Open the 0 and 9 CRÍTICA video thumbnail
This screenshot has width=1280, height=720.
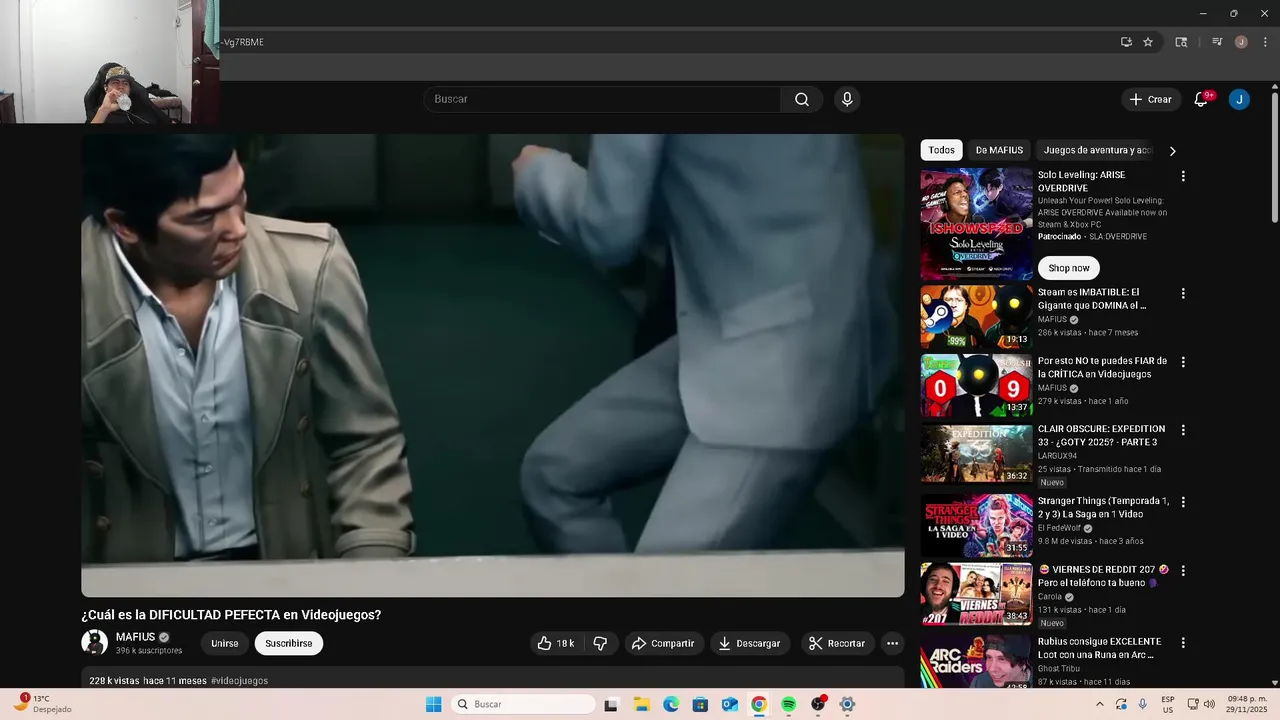point(976,385)
